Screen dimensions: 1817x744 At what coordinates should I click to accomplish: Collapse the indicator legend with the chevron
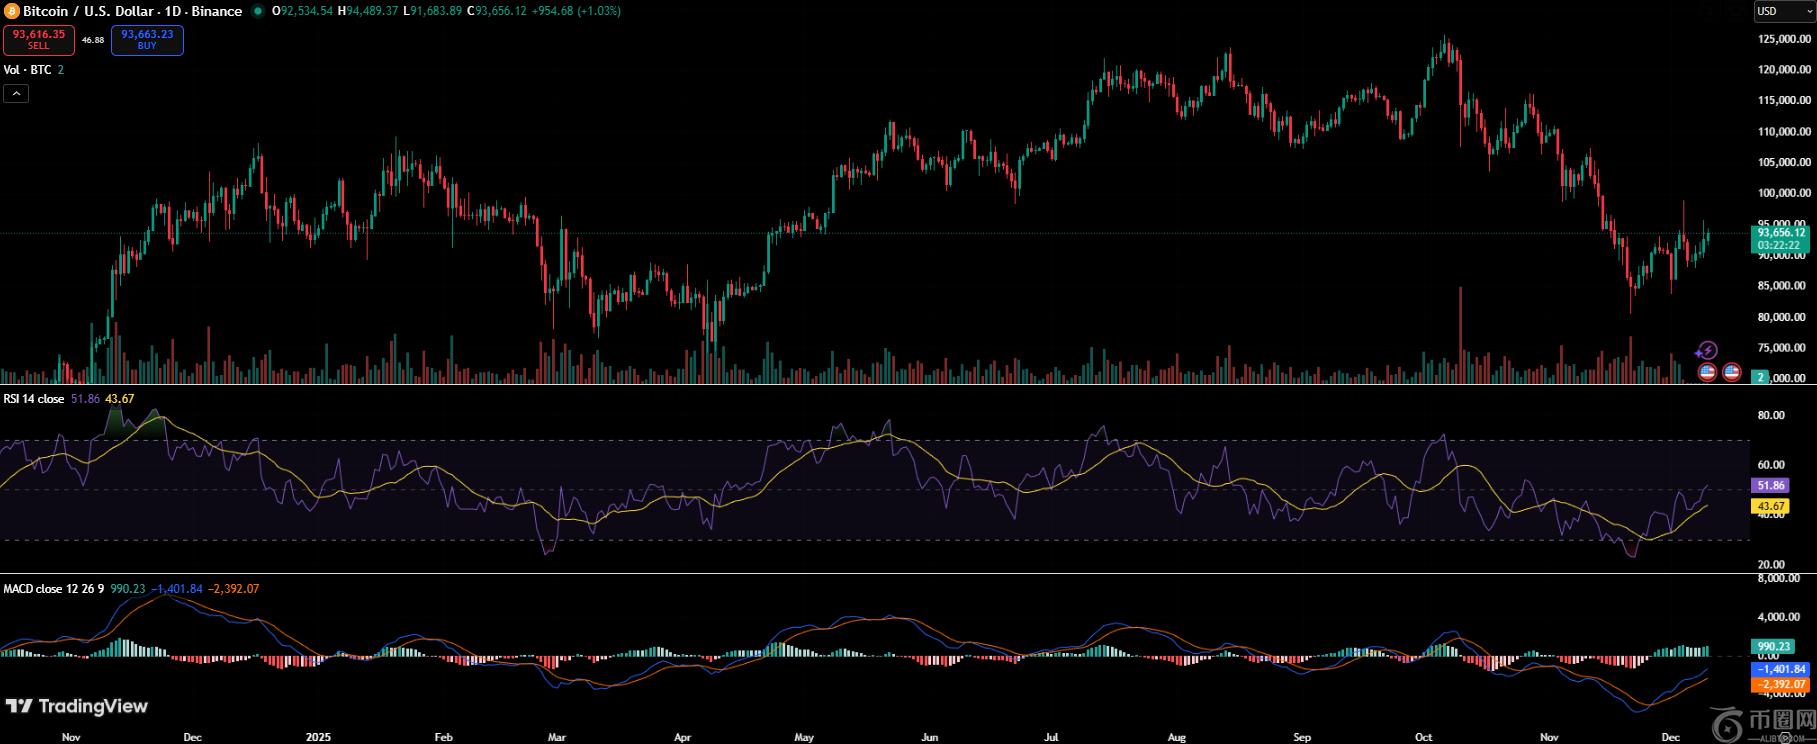[16, 94]
